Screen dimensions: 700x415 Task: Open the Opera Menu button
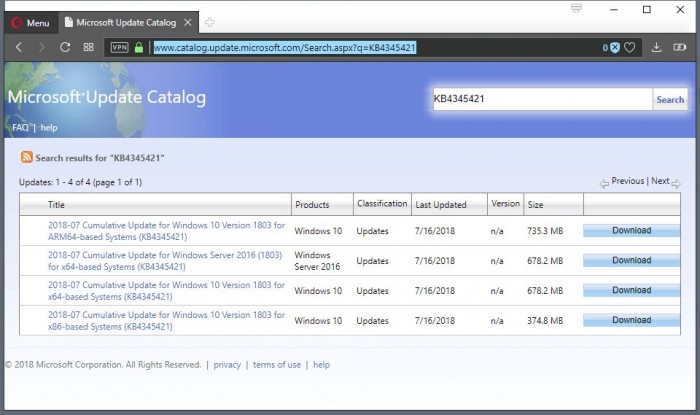(30, 23)
